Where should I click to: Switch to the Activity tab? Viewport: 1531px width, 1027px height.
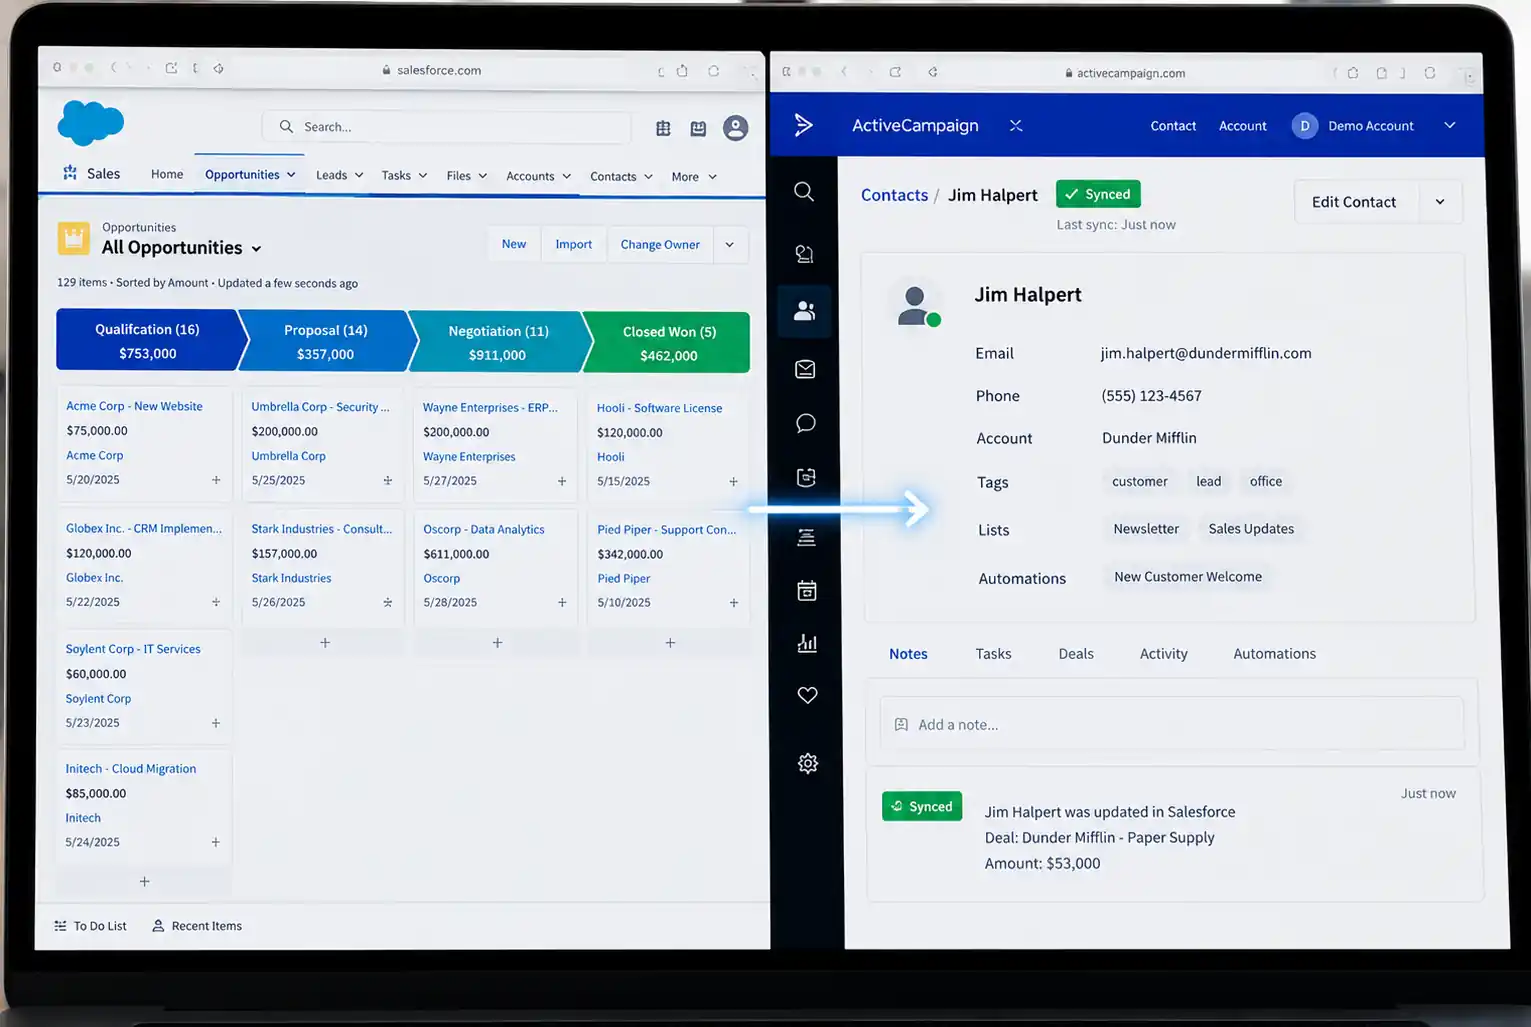click(1164, 654)
